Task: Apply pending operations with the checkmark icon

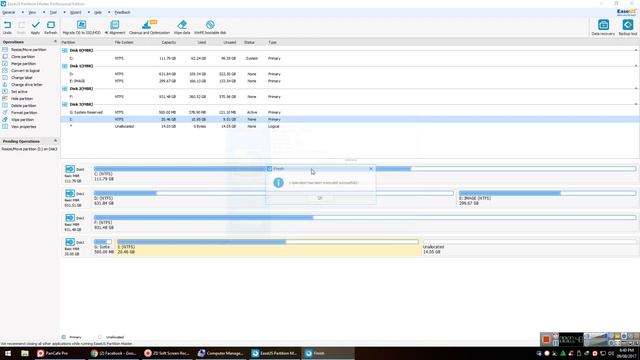Action: 36,27
